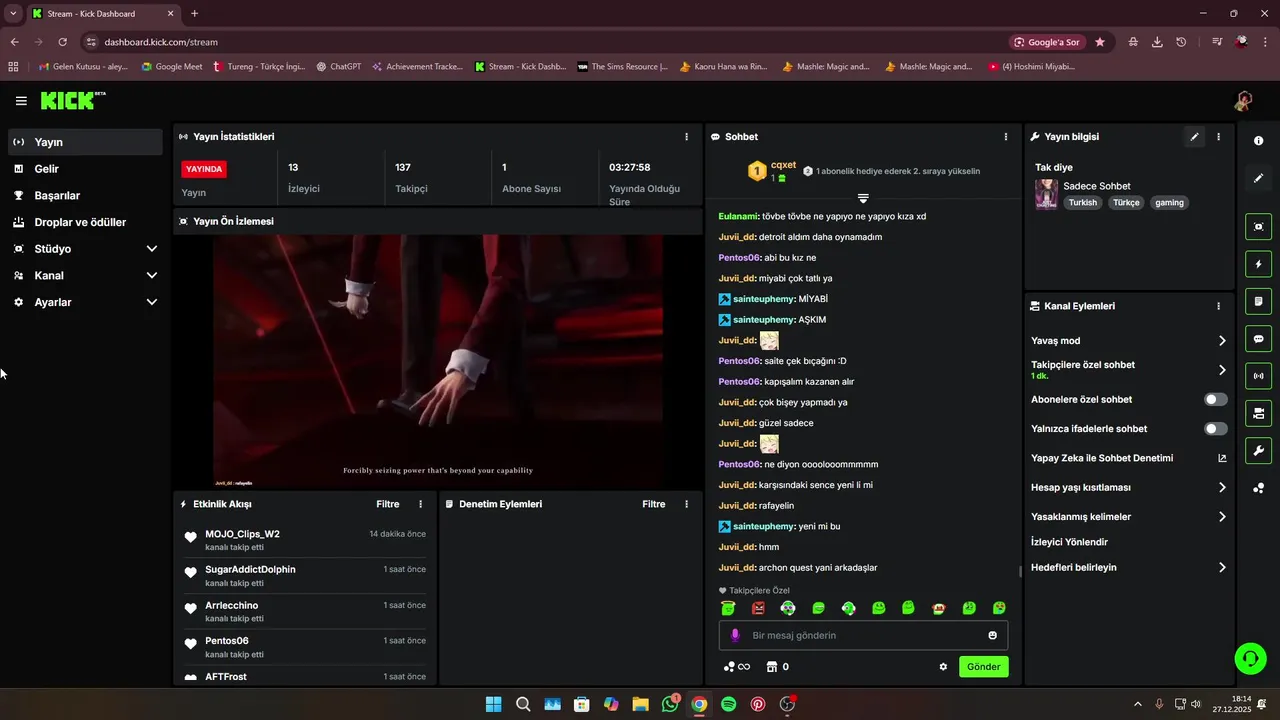Open Gelir in the left sidebar
Viewport: 1280px width, 720px height.
pyautogui.click(x=85, y=169)
